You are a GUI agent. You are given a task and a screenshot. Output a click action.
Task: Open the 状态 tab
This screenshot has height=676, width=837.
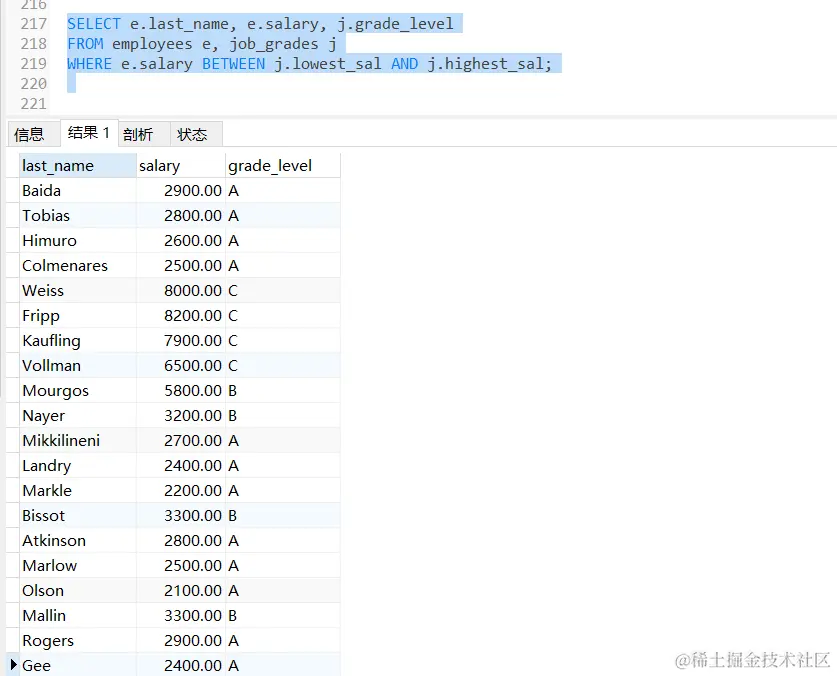click(x=195, y=134)
